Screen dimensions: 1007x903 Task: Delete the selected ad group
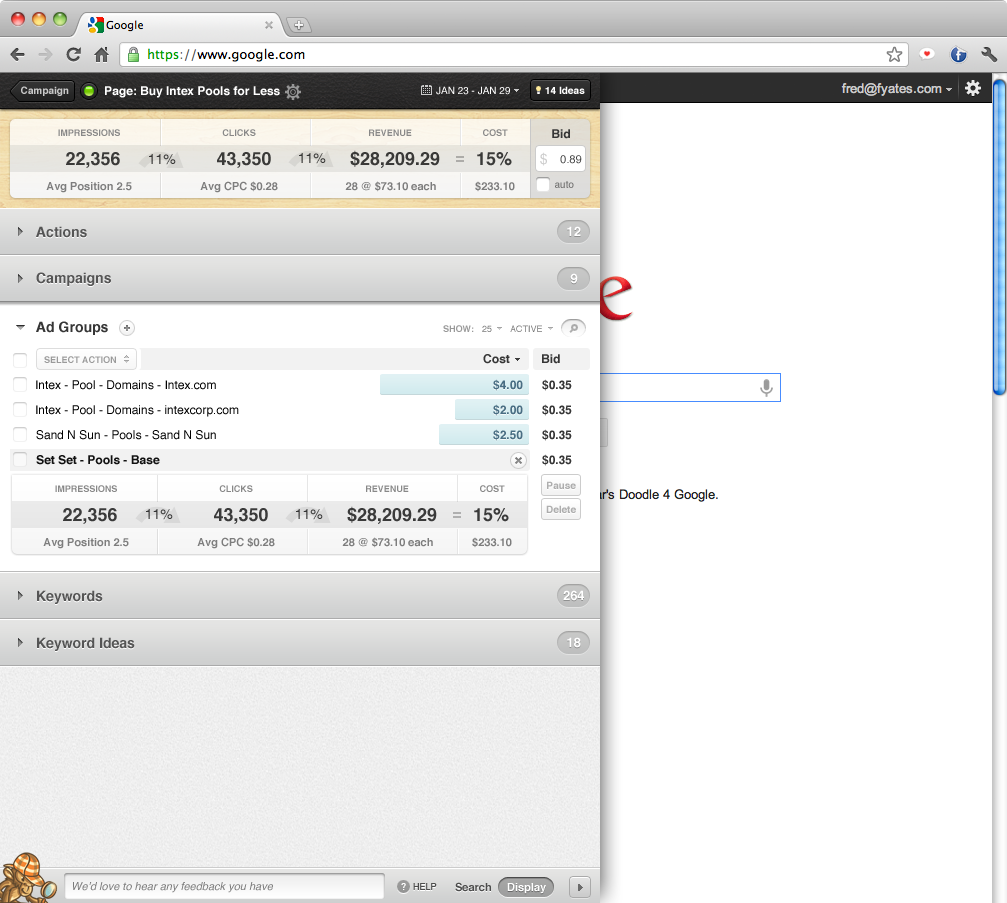pos(561,509)
